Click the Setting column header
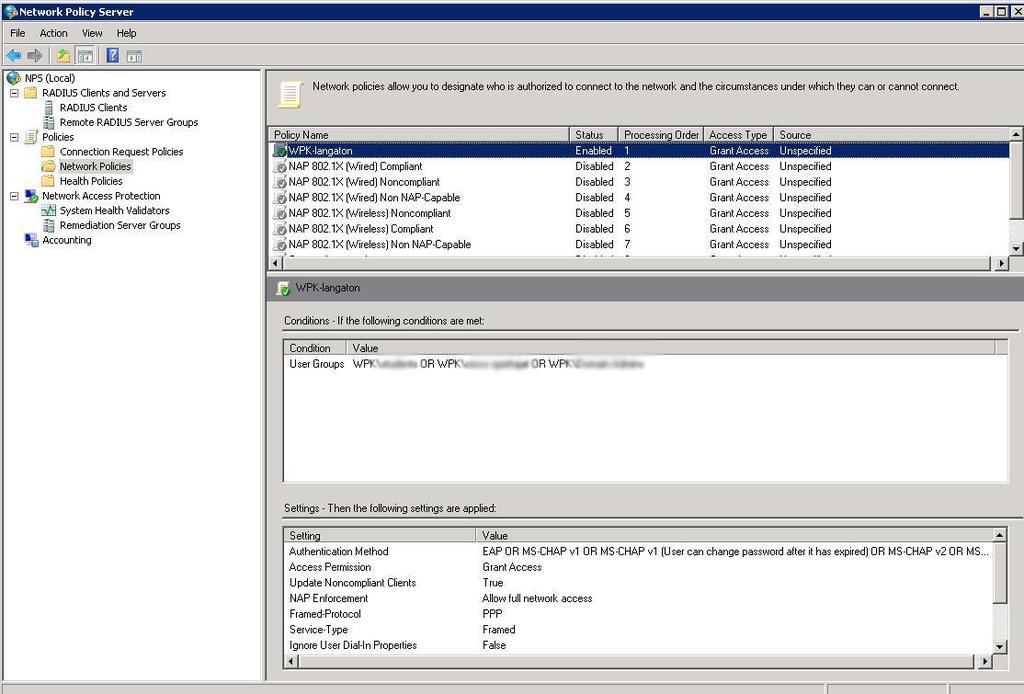Screen dimensions: 1024x694 [x=380, y=535]
